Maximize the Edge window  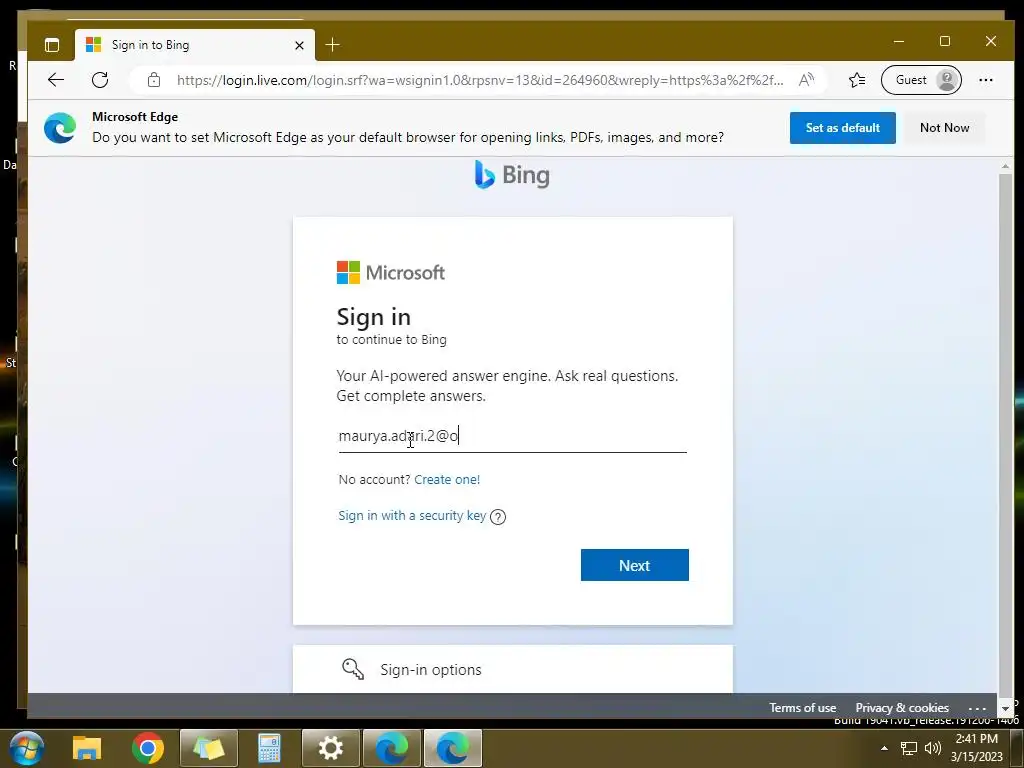(x=944, y=41)
